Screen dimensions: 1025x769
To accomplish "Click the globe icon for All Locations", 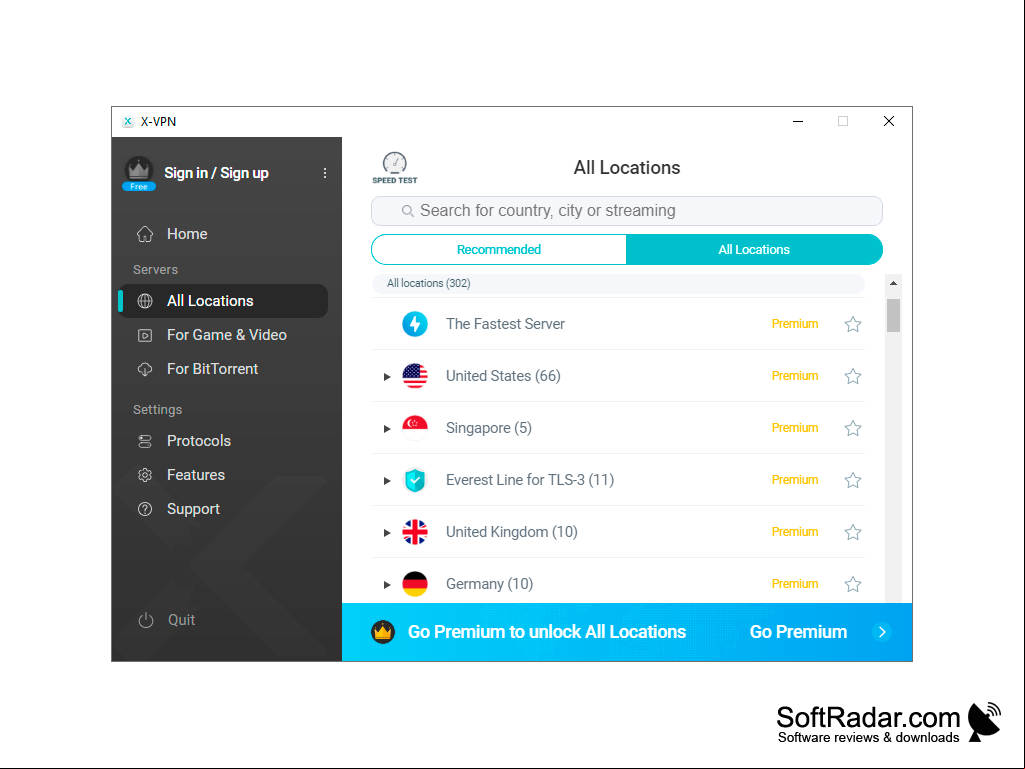I will point(145,301).
